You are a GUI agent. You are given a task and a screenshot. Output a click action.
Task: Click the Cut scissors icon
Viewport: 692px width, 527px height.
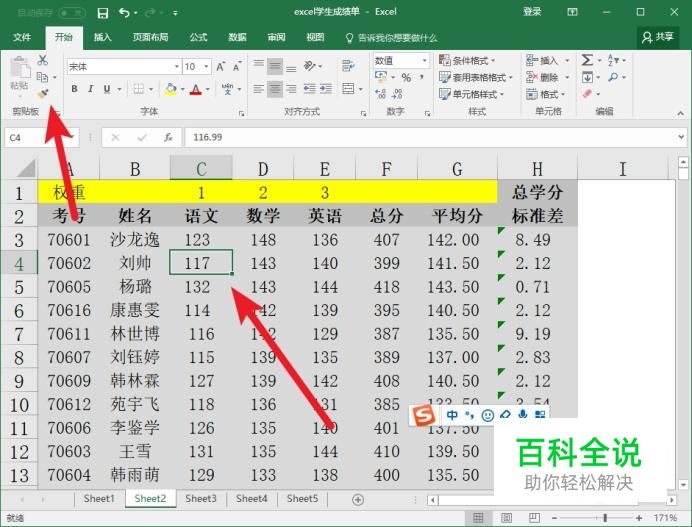click(x=42, y=60)
